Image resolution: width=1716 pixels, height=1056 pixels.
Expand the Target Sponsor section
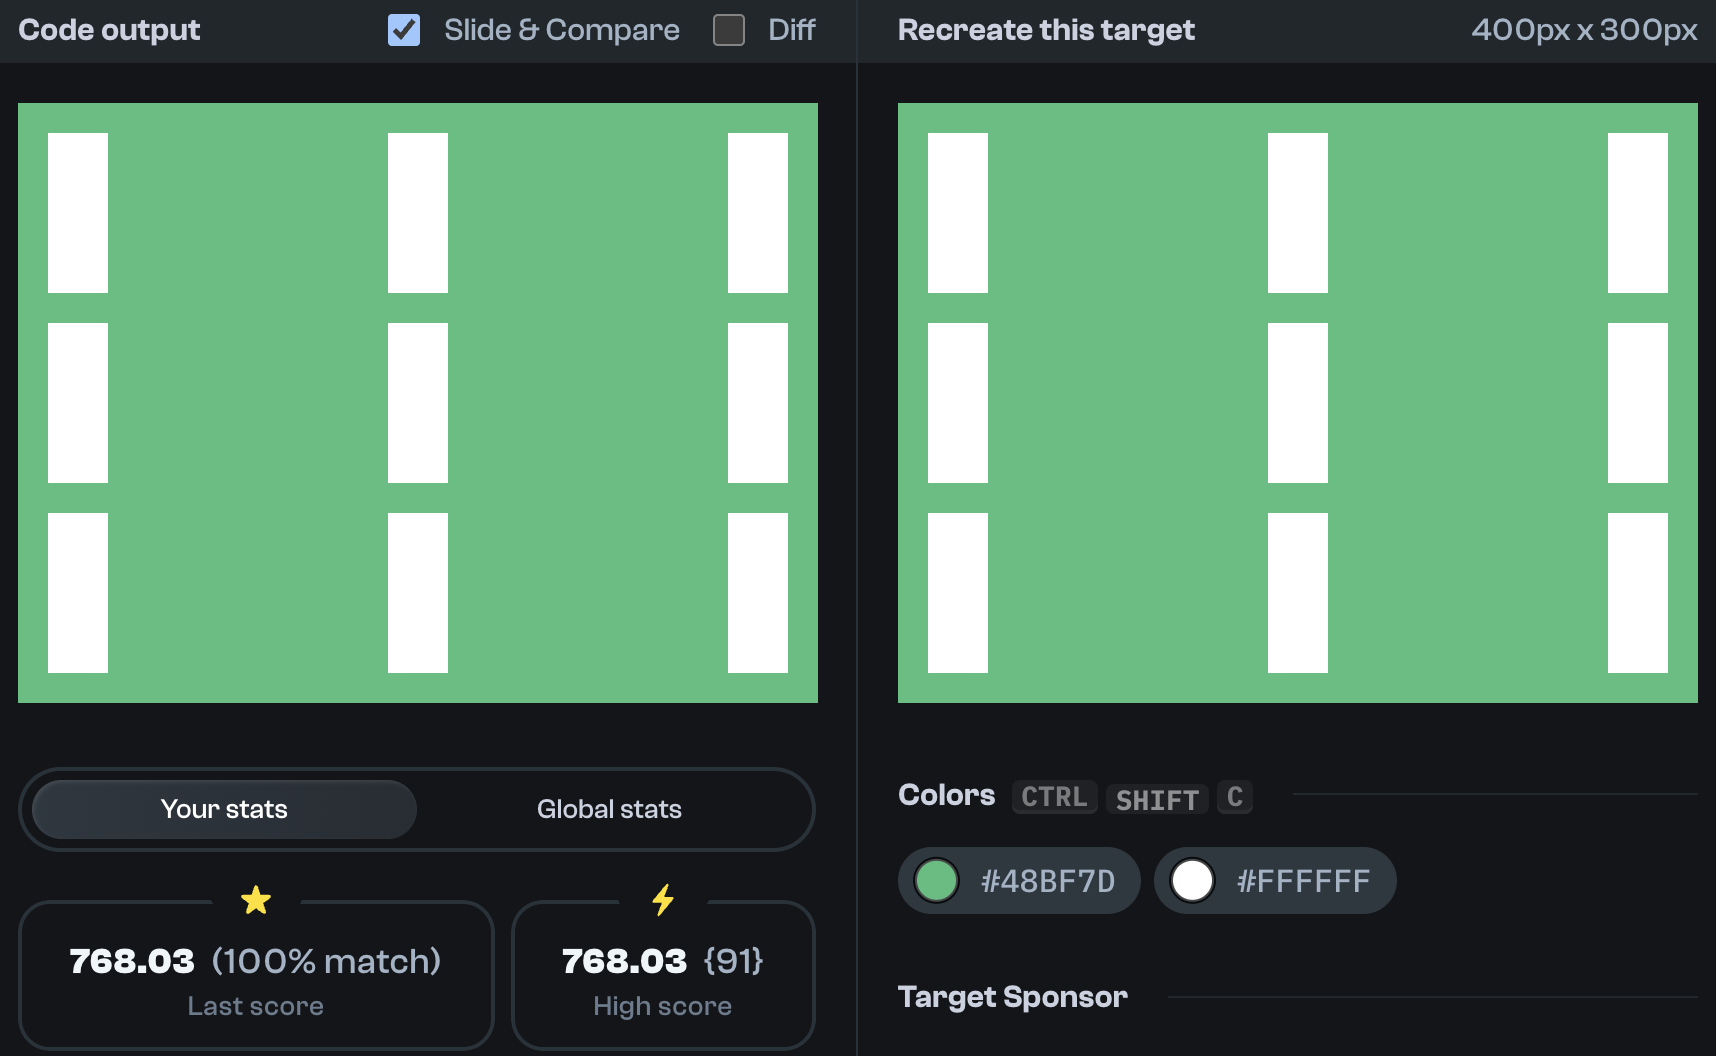click(x=1012, y=996)
